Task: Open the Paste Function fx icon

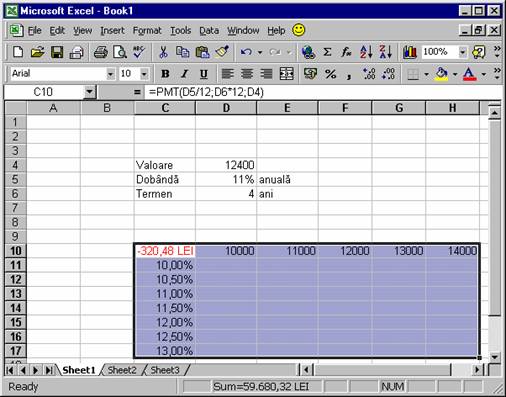Action: [346, 52]
